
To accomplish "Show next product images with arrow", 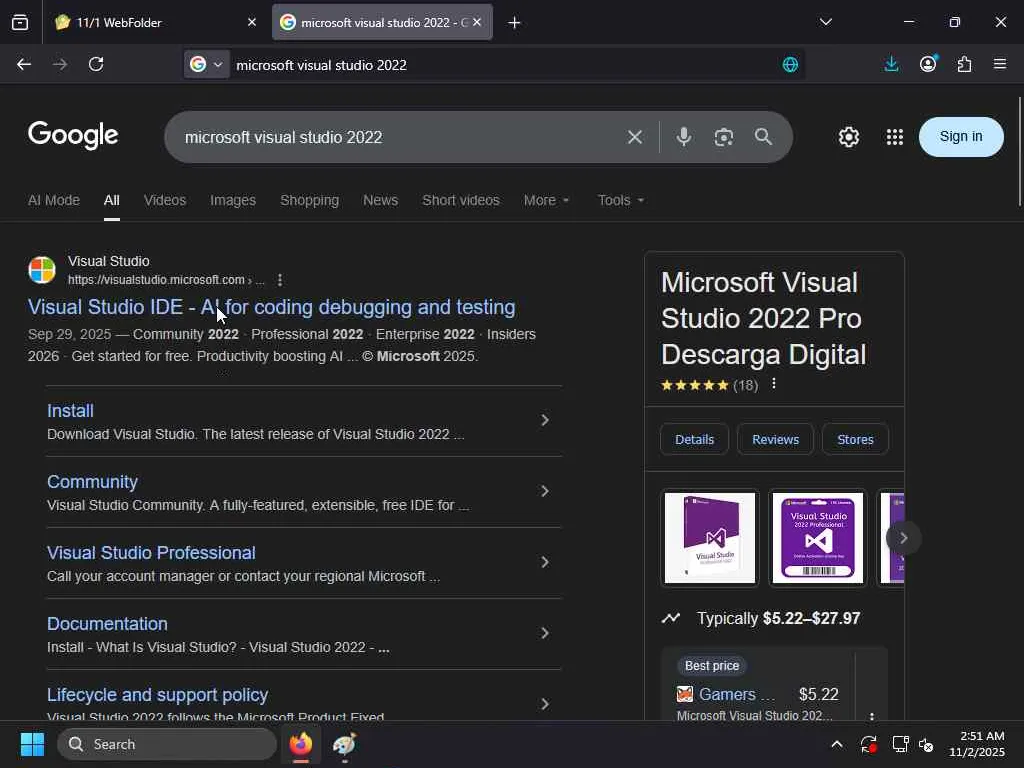I will click(904, 537).
